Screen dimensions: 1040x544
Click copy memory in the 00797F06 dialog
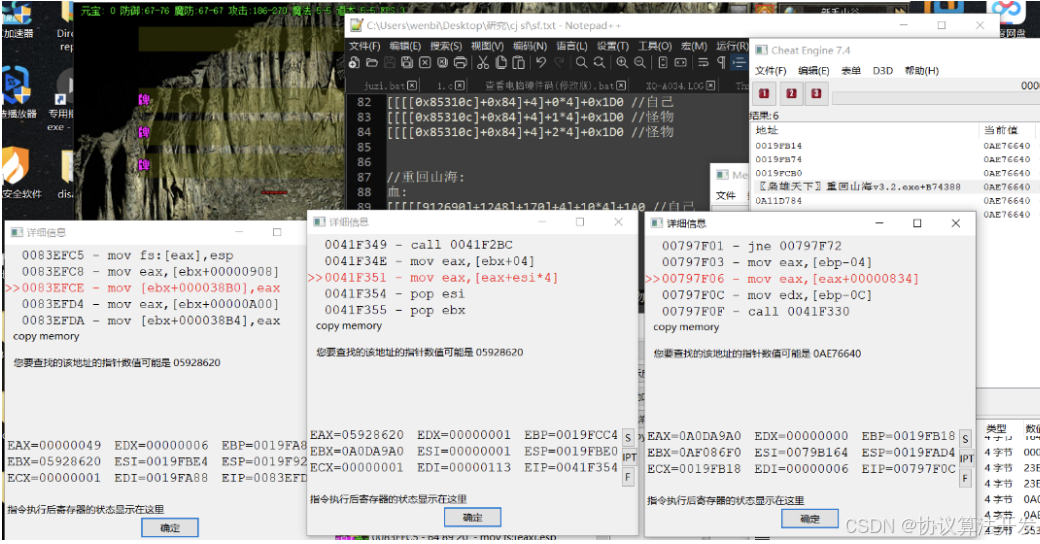[x=686, y=327]
